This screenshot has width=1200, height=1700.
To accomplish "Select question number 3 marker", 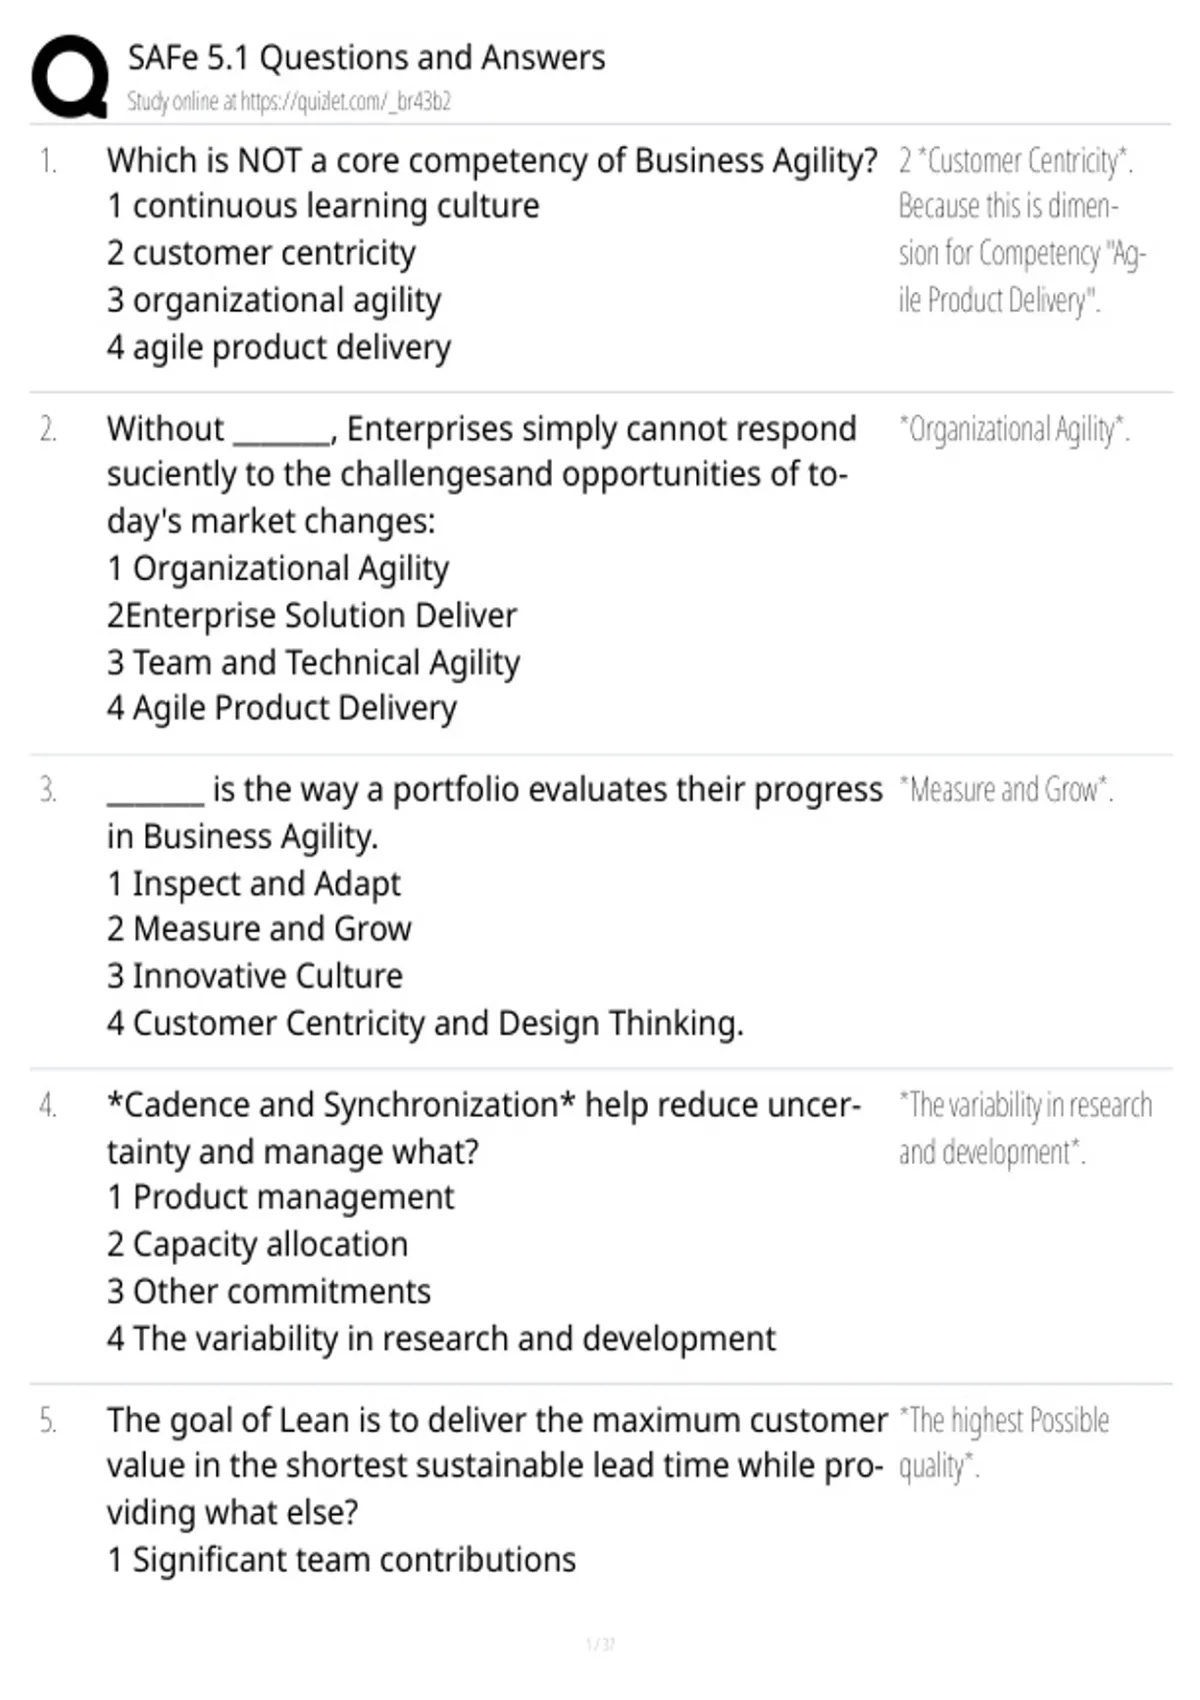I will pos(48,790).
